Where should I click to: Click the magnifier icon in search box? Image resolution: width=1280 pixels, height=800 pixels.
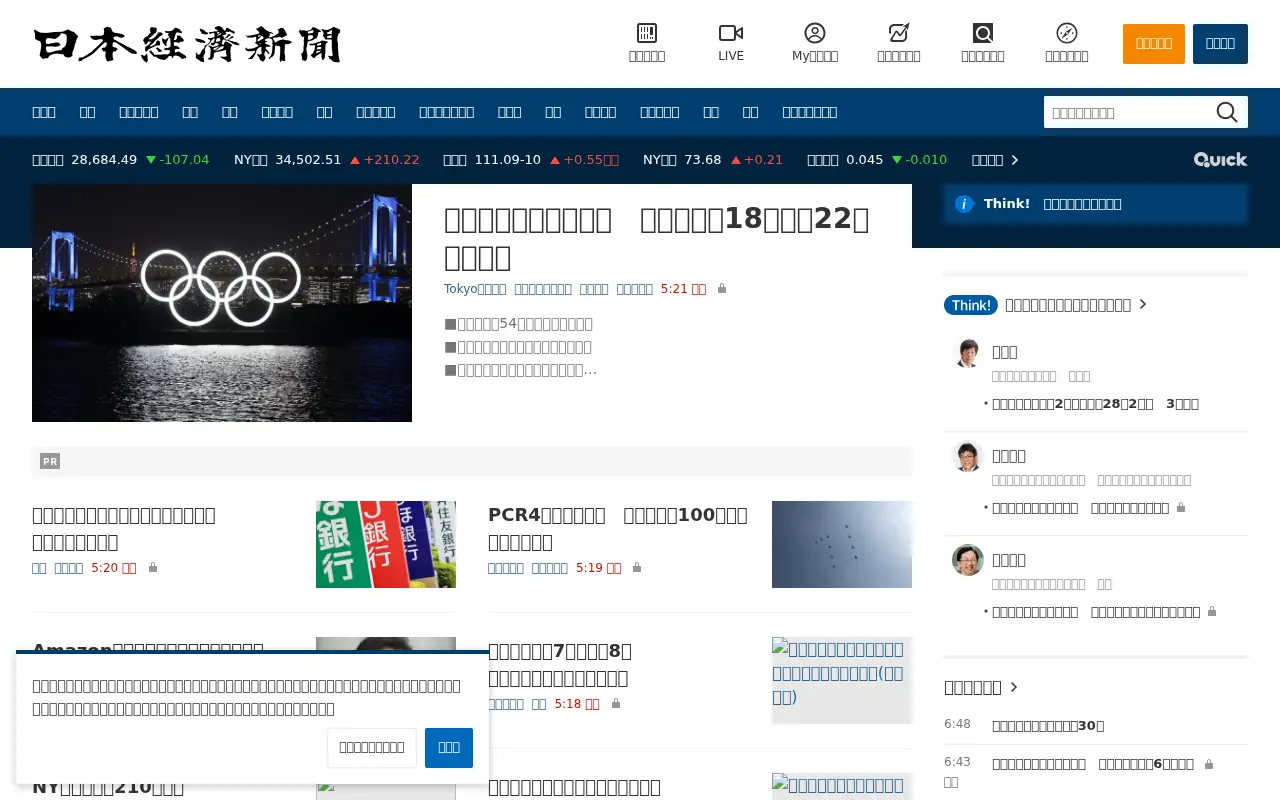pyautogui.click(x=1227, y=112)
